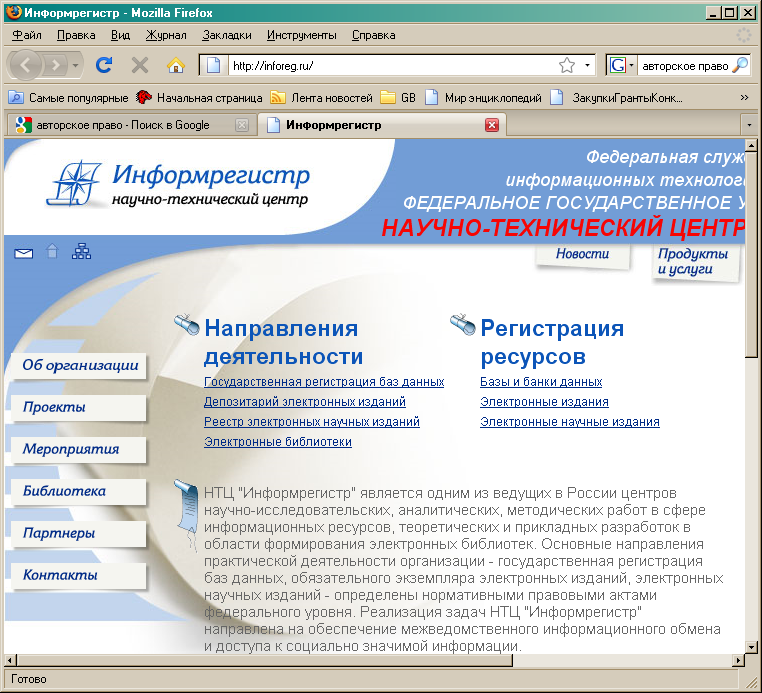This screenshot has height=693, width=762.
Task: Open the Вид menu
Action: coord(120,35)
